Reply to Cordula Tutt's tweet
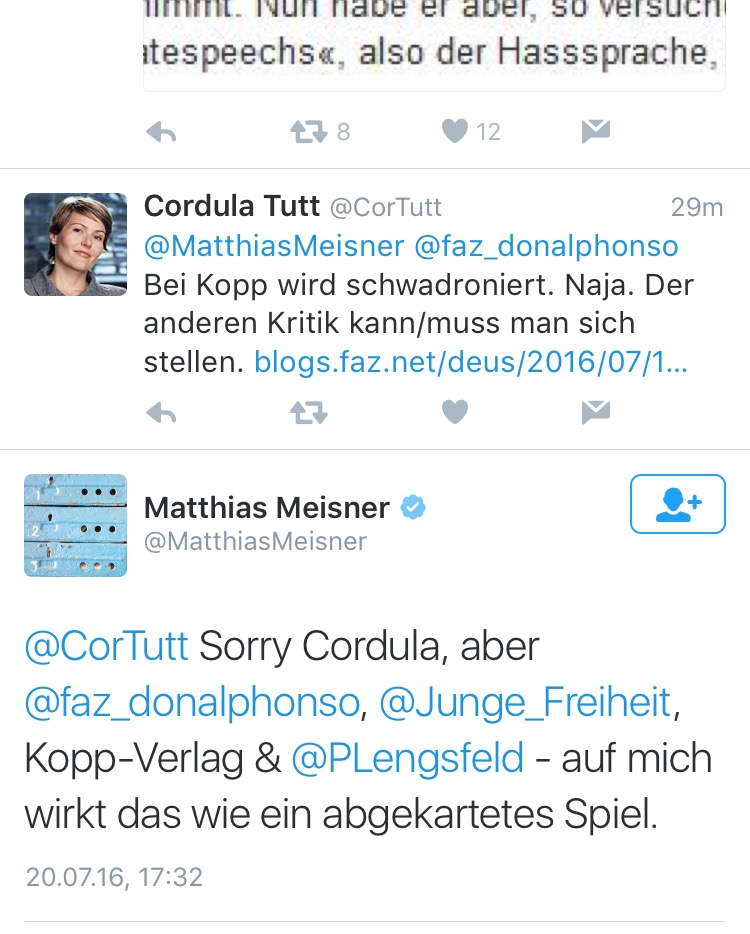750x934 pixels. (162, 412)
